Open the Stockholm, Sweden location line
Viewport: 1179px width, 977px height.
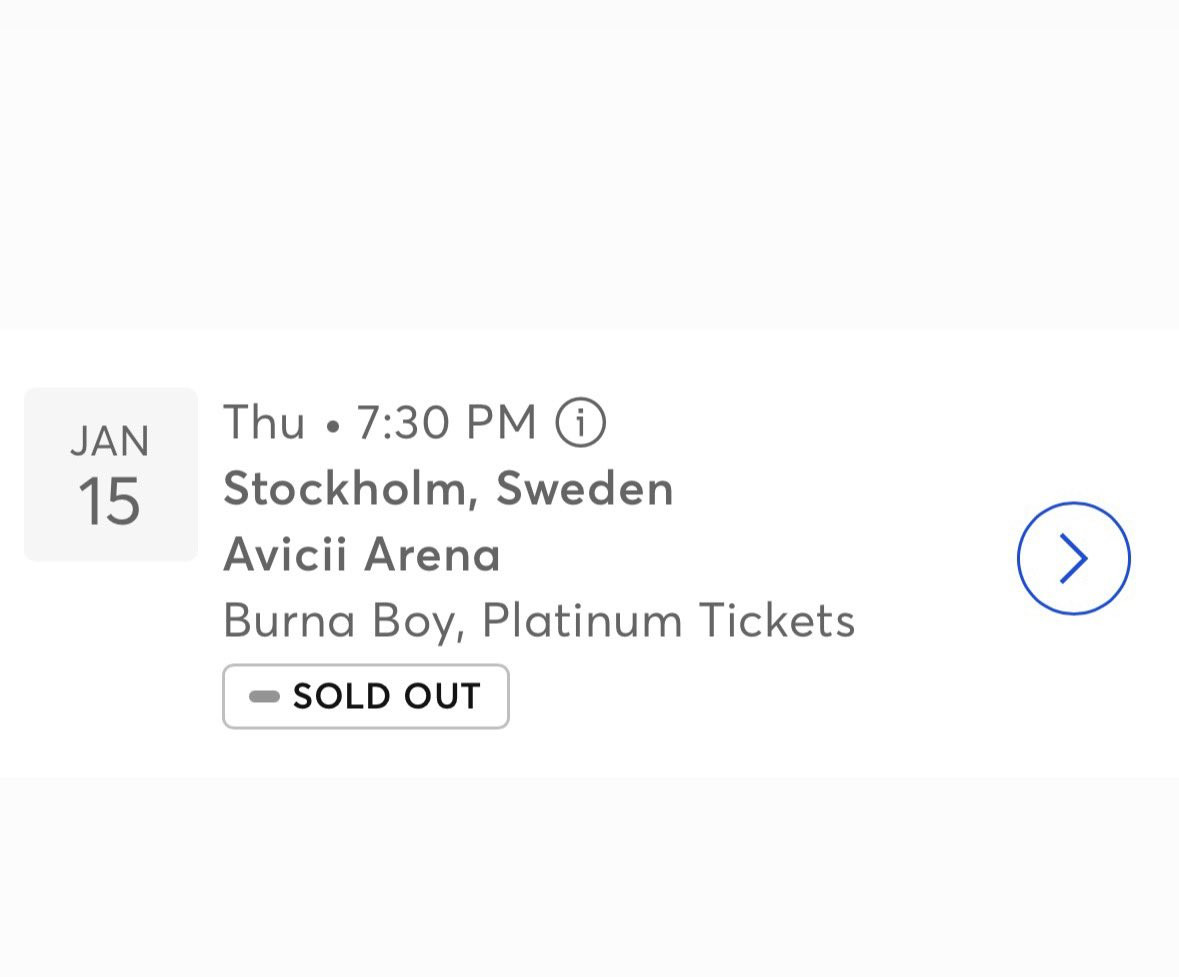(448, 488)
